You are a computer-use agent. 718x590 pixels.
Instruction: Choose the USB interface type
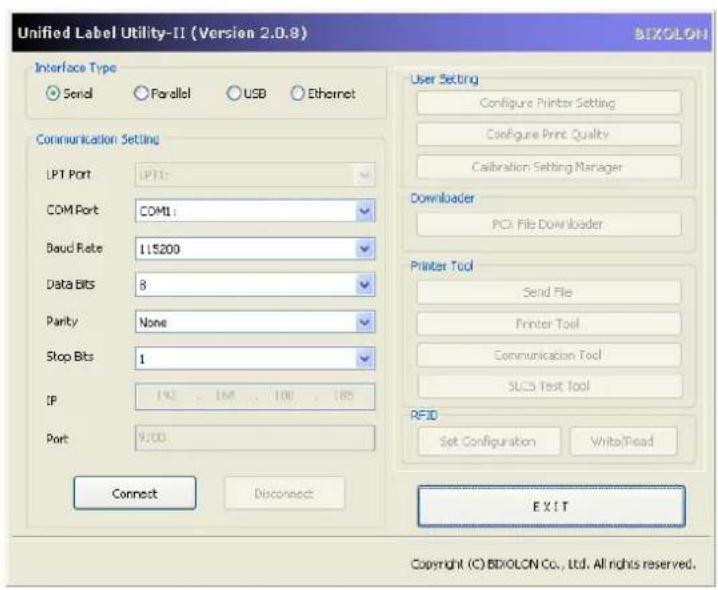coord(234,93)
